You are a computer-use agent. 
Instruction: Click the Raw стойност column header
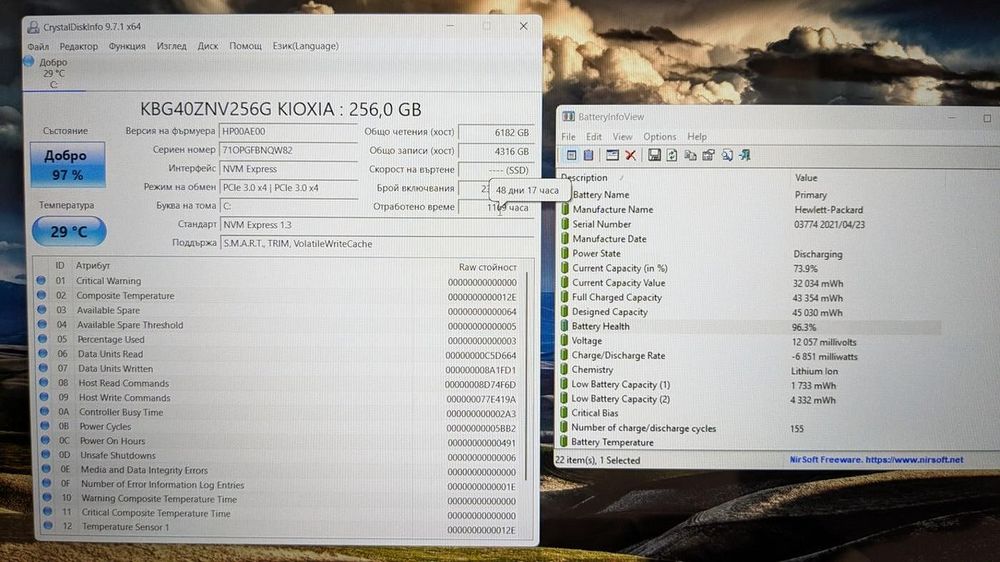[x=487, y=267]
